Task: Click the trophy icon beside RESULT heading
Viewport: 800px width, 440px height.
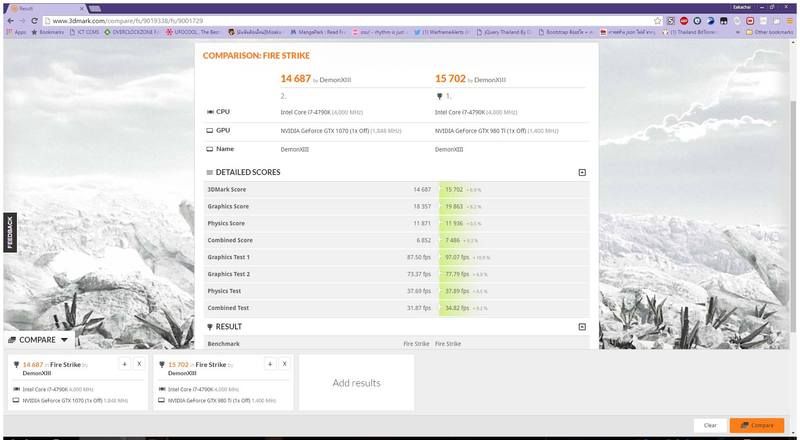Action: [210, 327]
